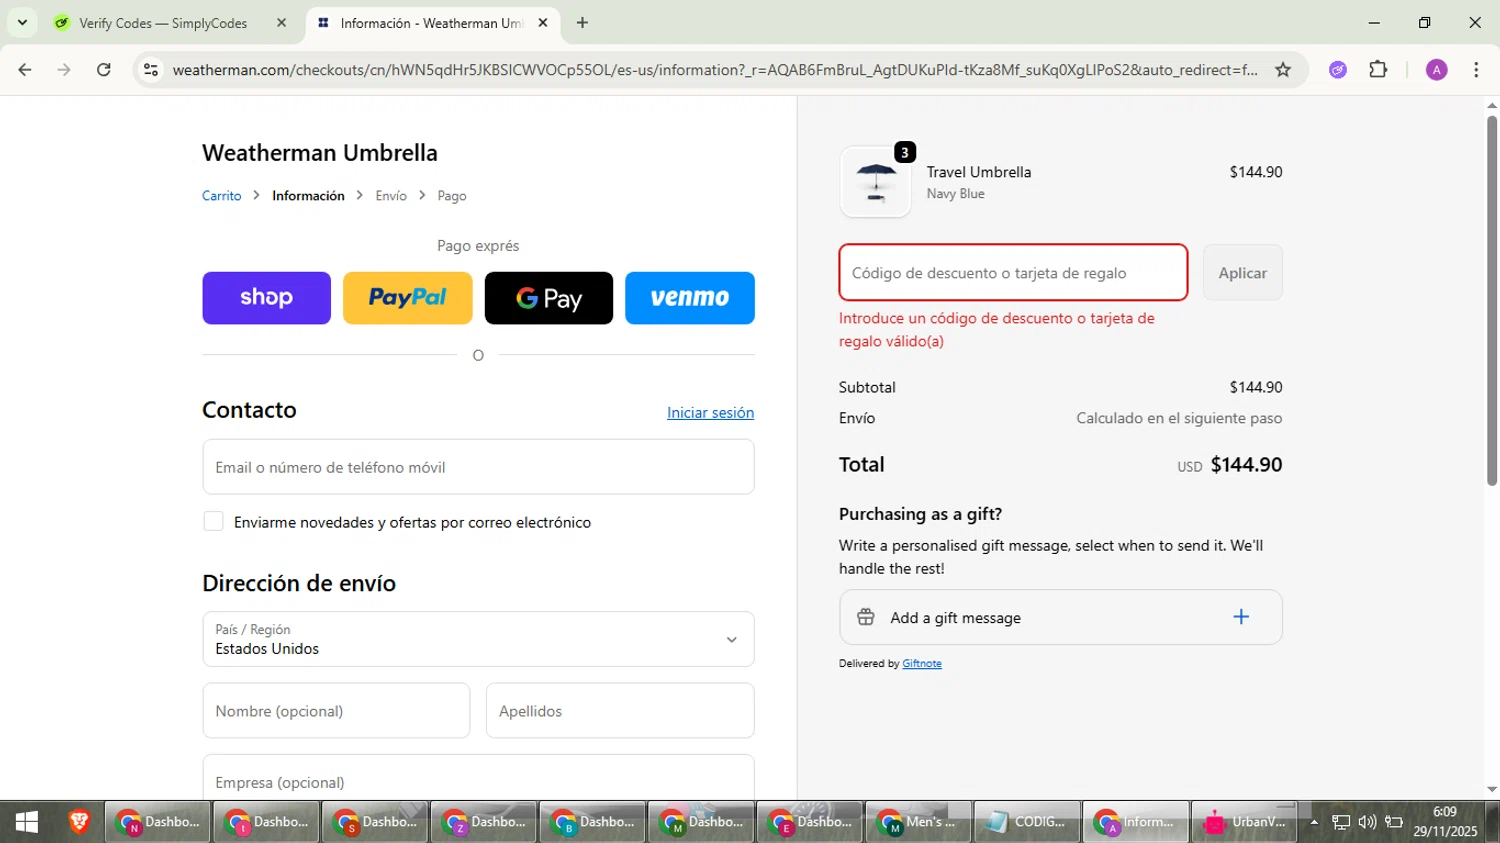Check the email news and offers checkbox

click(213, 521)
